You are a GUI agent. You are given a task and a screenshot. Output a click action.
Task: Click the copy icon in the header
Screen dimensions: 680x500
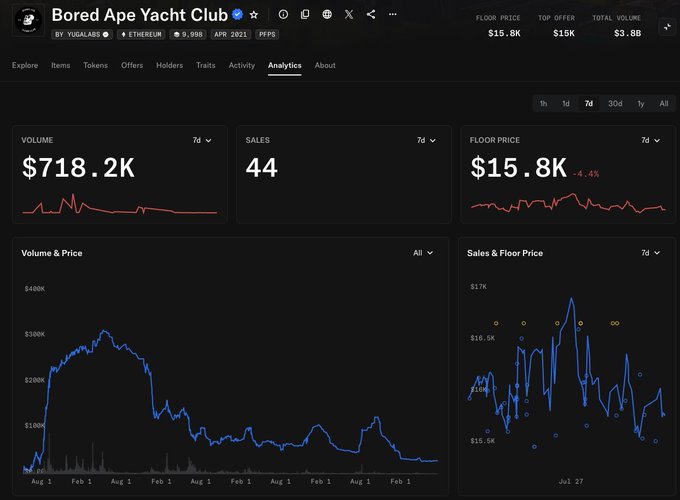point(305,14)
